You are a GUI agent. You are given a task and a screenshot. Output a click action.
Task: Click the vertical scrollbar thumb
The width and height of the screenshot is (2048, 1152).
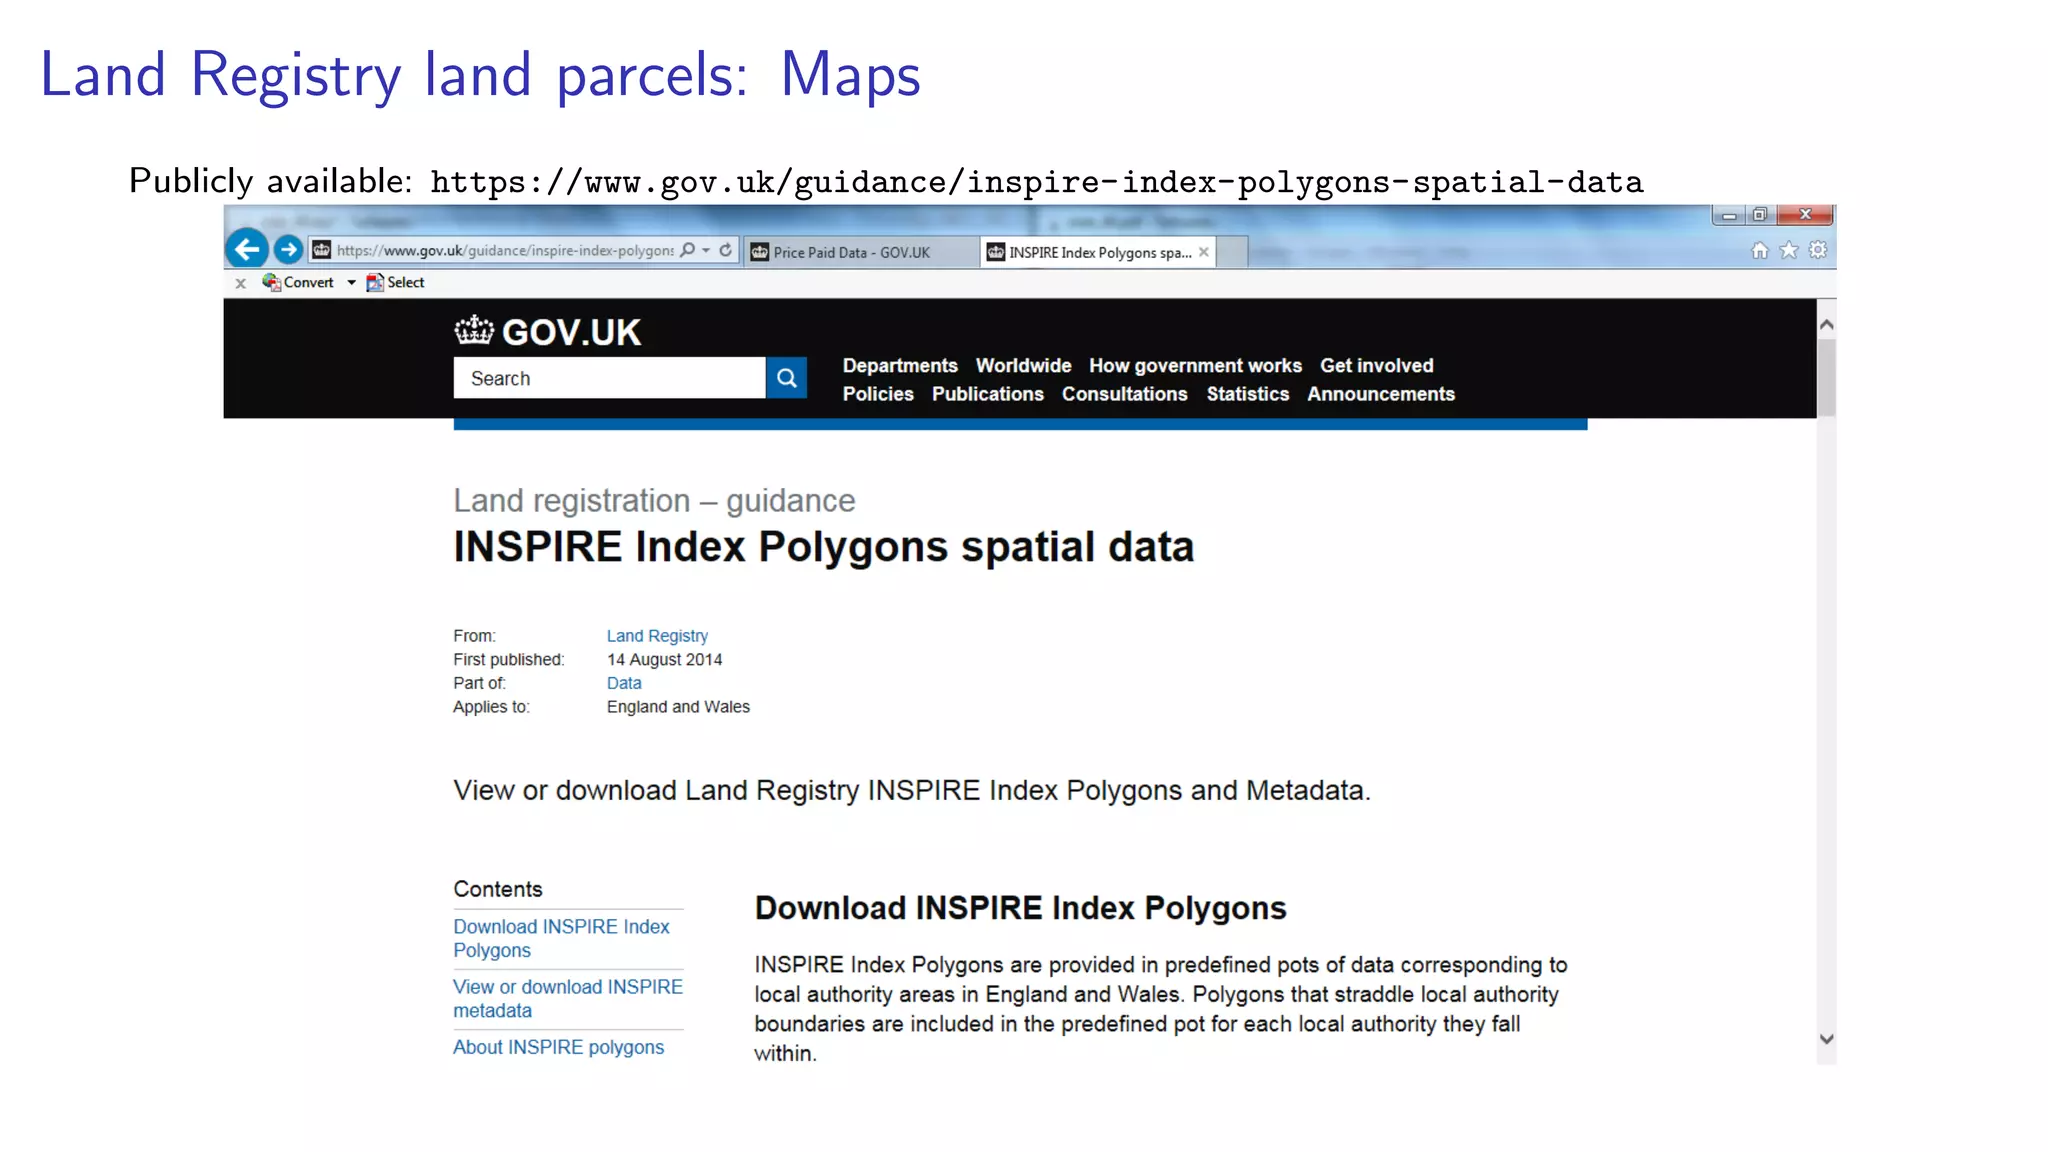pos(1826,377)
